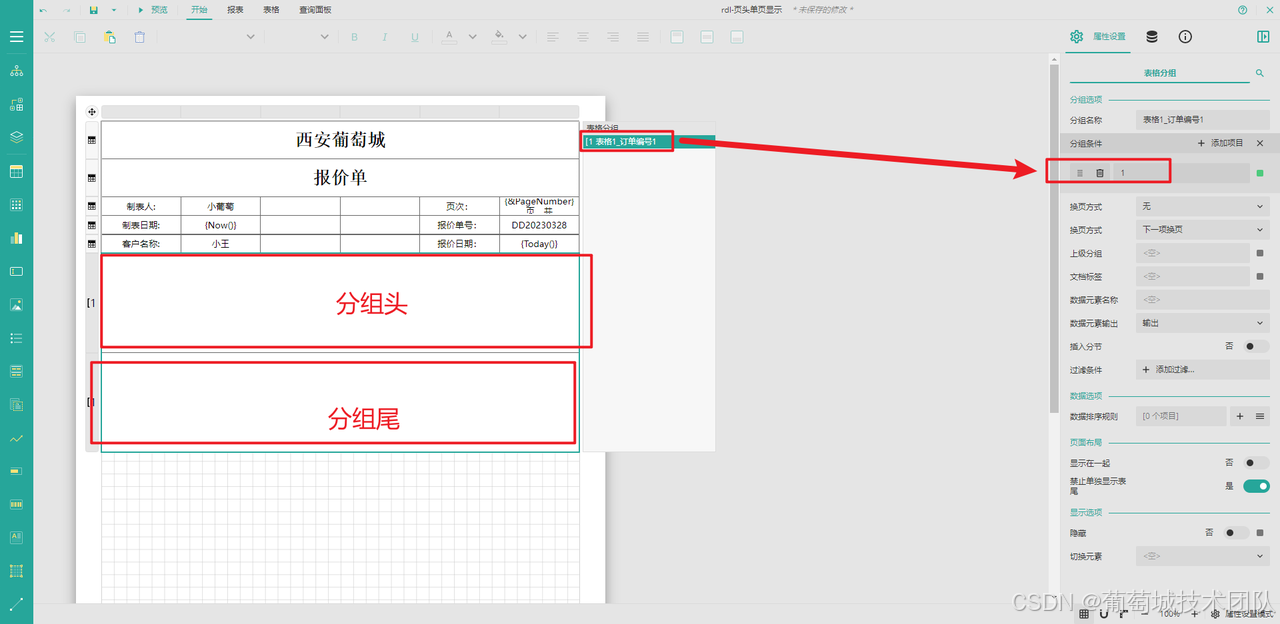The image size is (1280, 624).
Task: Select the list component in sidebar
Action: coord(16,338)
